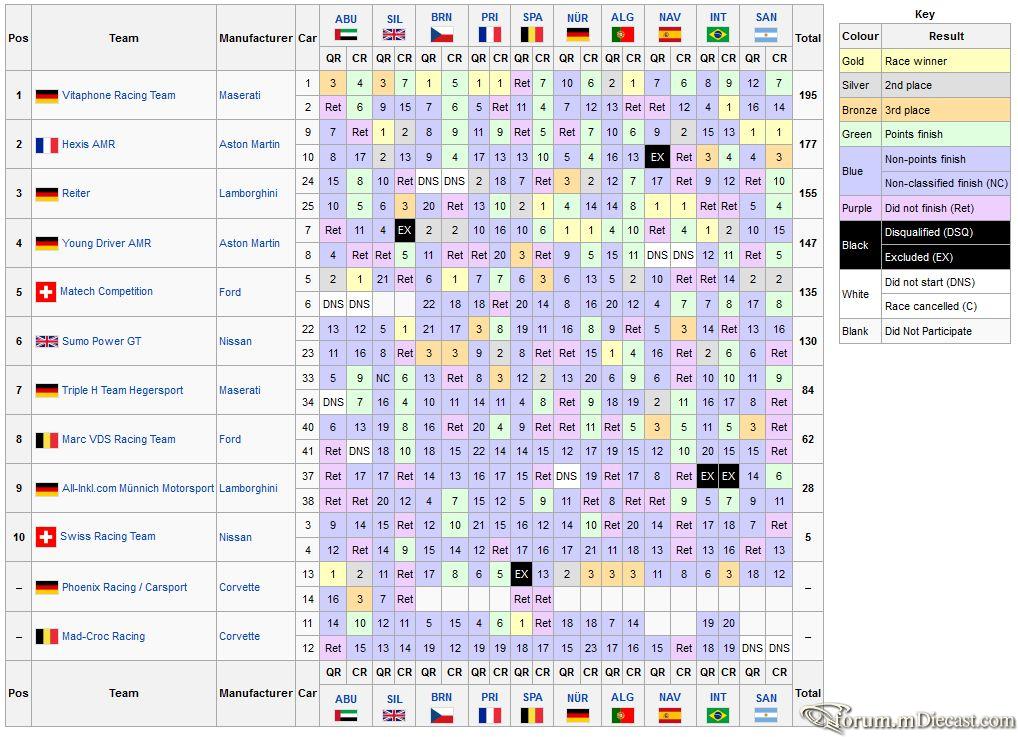Follow the Ford link in Matech Competition row
Screen dimensions: 1018x737
pyautogui.click(x=230, y=292)
